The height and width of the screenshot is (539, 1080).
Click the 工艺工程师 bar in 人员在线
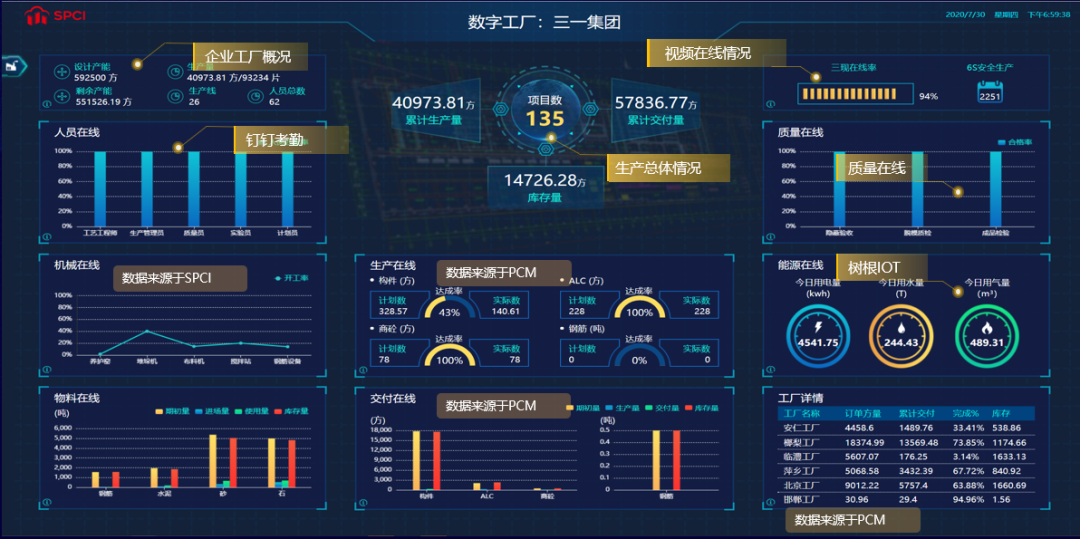click(x=100, y=189)
